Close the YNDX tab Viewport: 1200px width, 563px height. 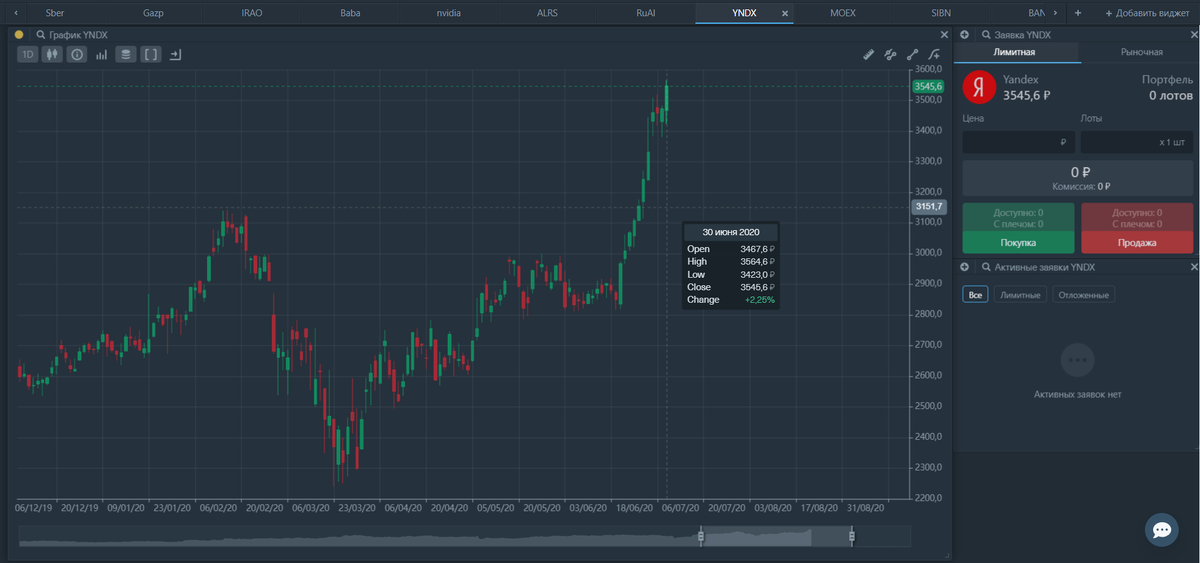[785, 13]
